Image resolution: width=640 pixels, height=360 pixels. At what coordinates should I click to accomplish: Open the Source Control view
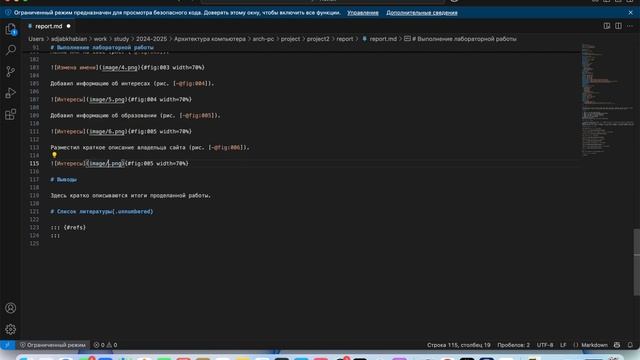click(x=11, y=71)
